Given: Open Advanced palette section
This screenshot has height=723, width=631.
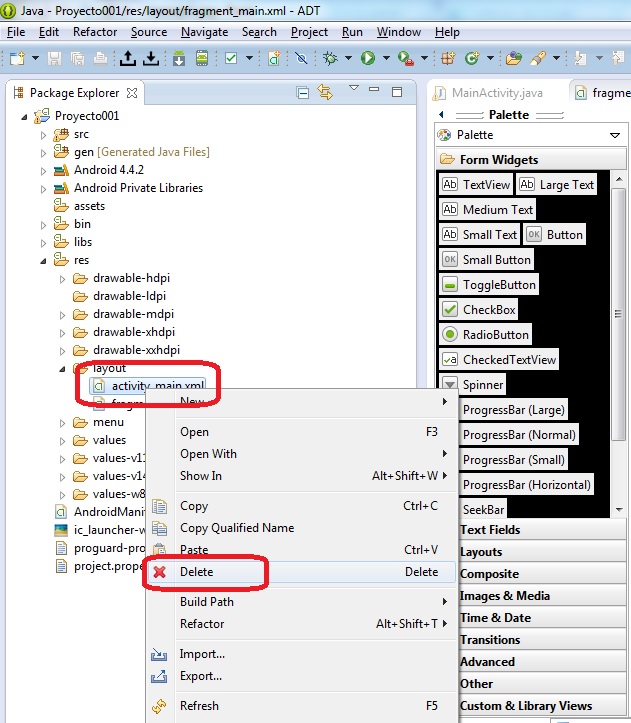Looking at the screenshot, I should 543,662.
